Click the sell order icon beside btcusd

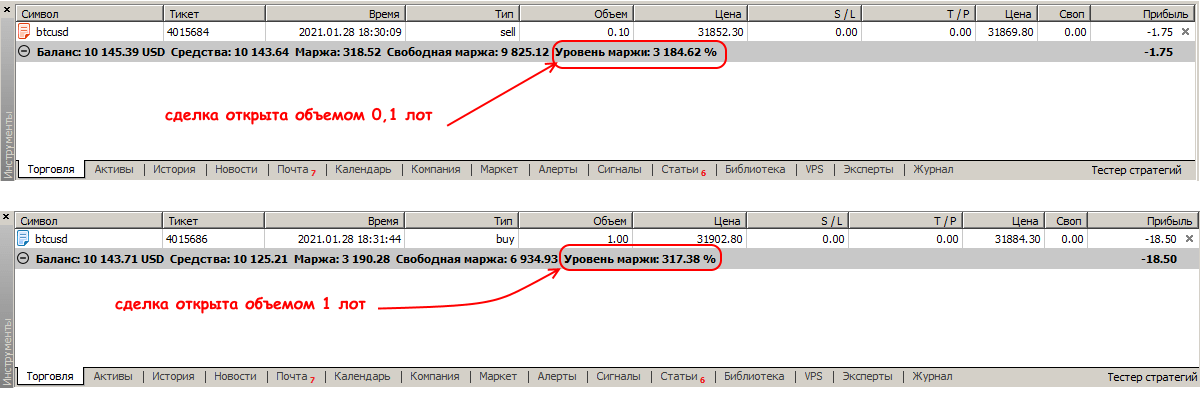tap(25, 32)
